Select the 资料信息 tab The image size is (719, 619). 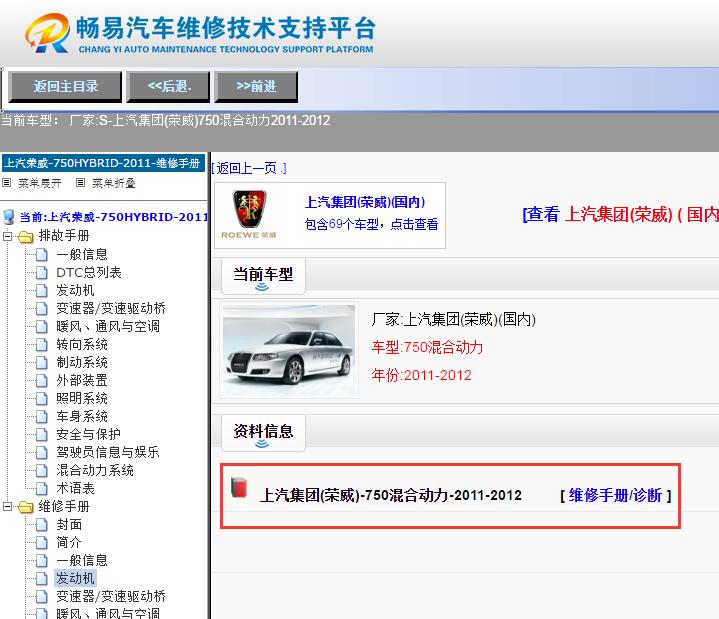263,432
